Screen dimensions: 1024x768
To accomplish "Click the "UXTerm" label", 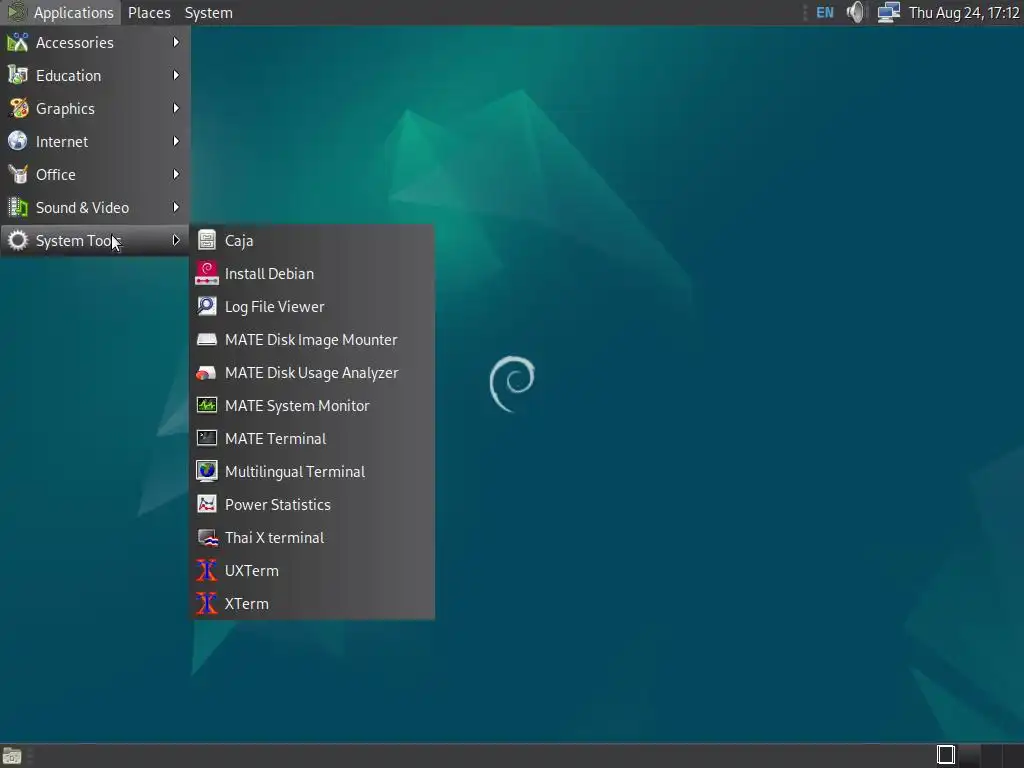I will click(x=251, y=570).
